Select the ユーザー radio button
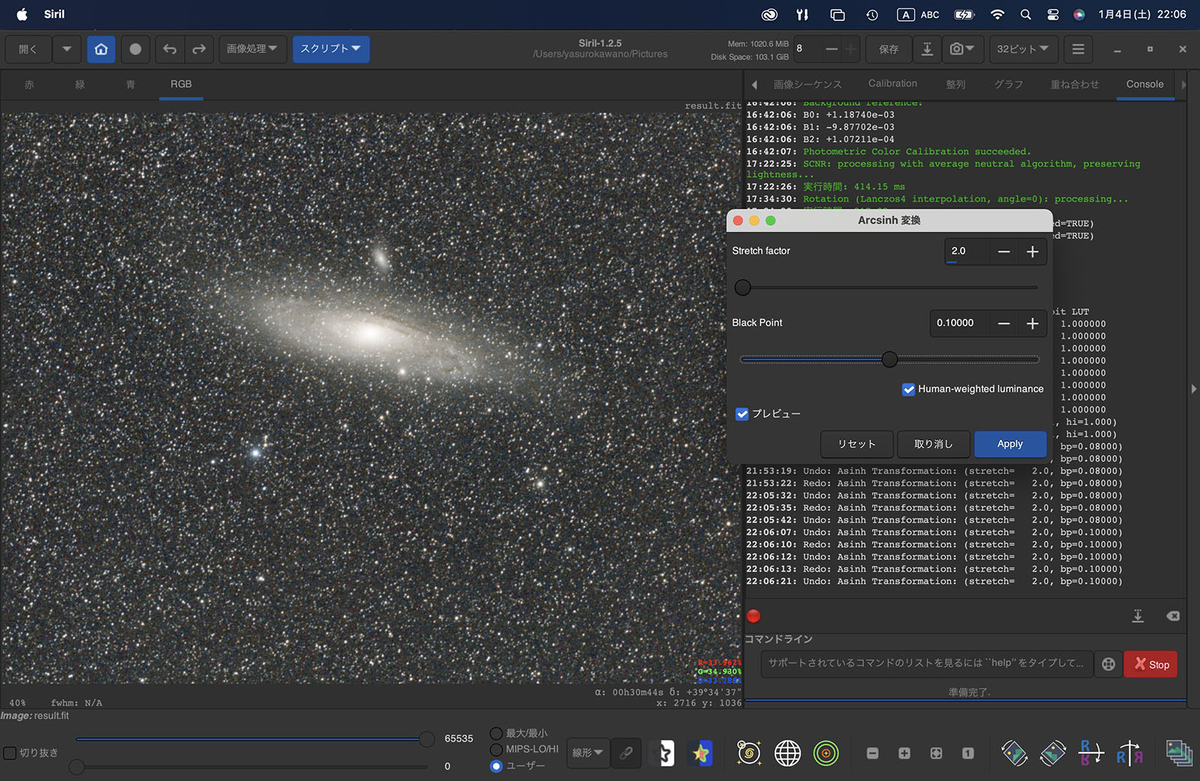 pyautogui.click(x=497, y=767)
